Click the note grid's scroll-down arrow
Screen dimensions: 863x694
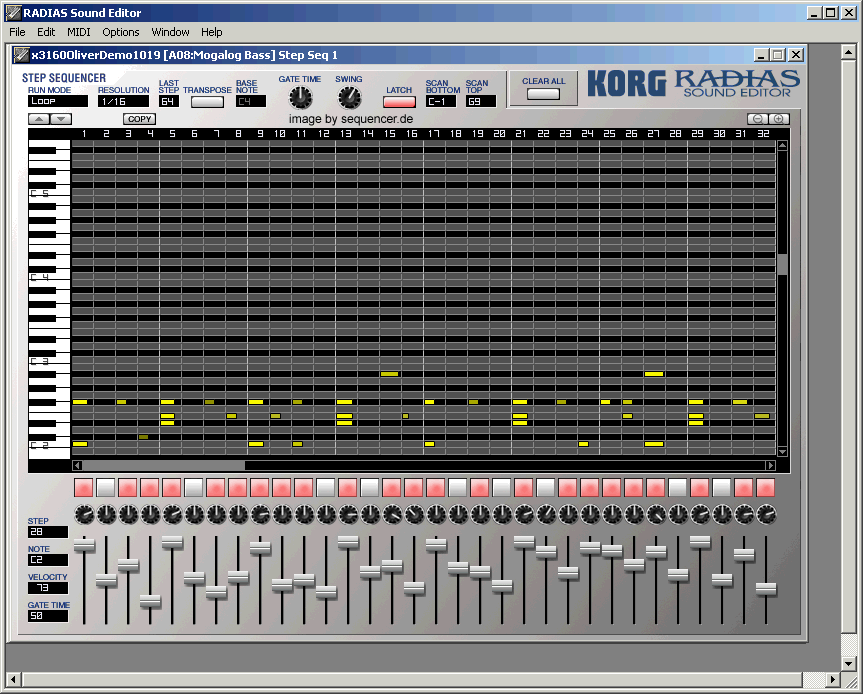(x=782, y=452)
